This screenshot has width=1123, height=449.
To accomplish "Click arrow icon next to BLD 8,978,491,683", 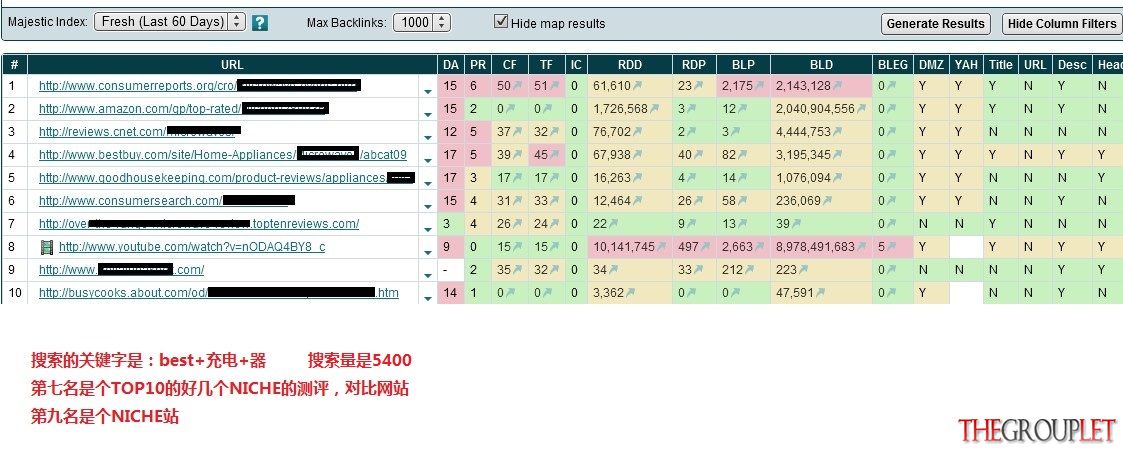I will 862,247.
